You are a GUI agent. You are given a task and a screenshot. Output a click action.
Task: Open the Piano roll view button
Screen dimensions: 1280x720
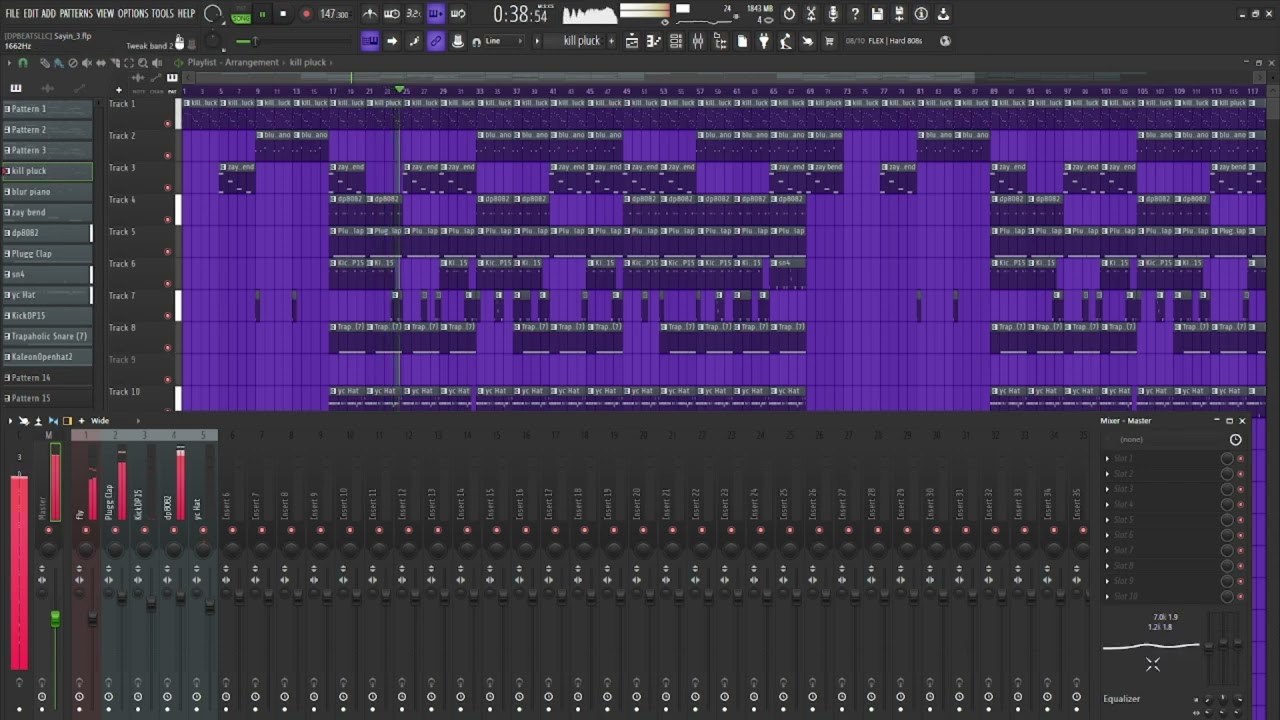[654, 41]
